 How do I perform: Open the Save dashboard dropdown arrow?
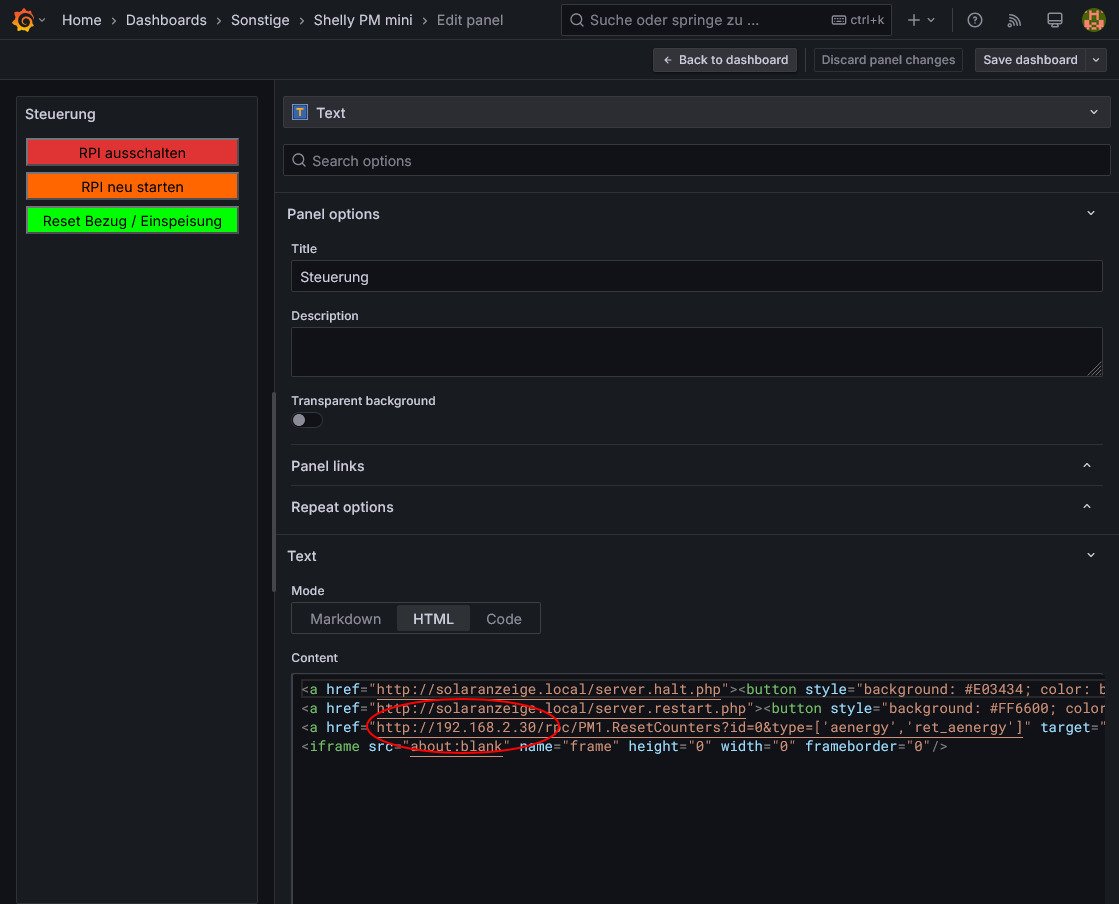pyautogui.click(x=1097, y=60)
